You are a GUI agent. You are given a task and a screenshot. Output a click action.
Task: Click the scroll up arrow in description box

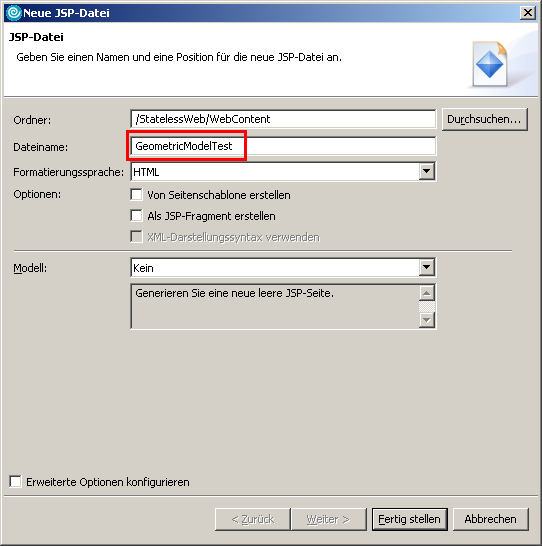427,293
